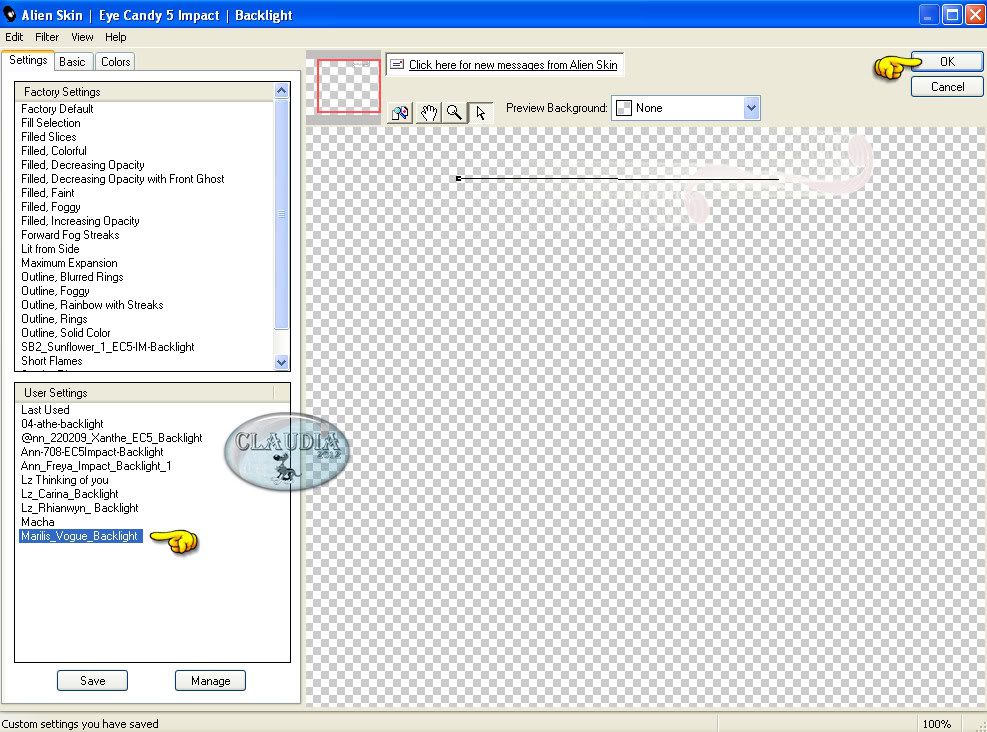The width and height of the screenshot is (987, 732).
Task: Select the Lit from Side preset
Action: pos(50,249)
